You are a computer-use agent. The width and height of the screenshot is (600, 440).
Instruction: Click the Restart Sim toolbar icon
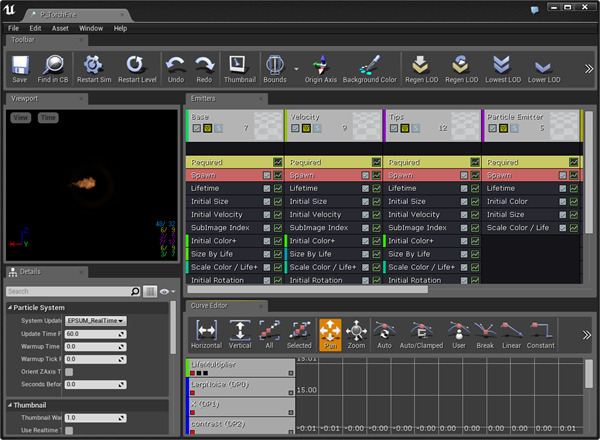(x=93, y=65)
